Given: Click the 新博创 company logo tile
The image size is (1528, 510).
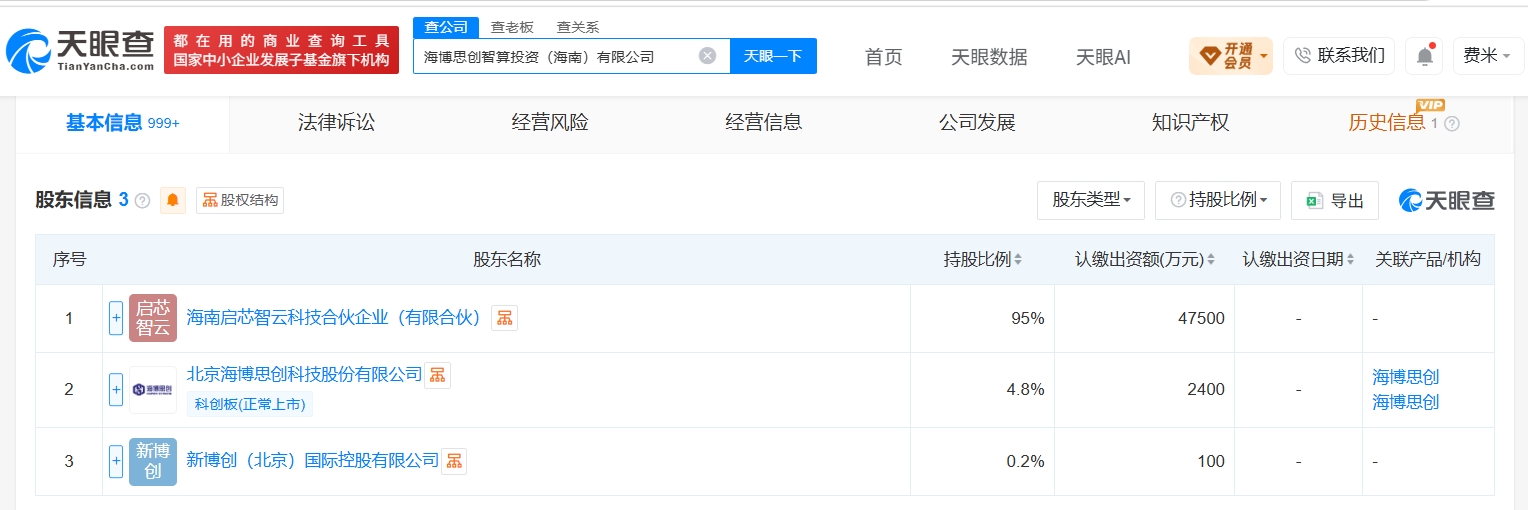Looking at the screenshot, I should coord(153,461).
